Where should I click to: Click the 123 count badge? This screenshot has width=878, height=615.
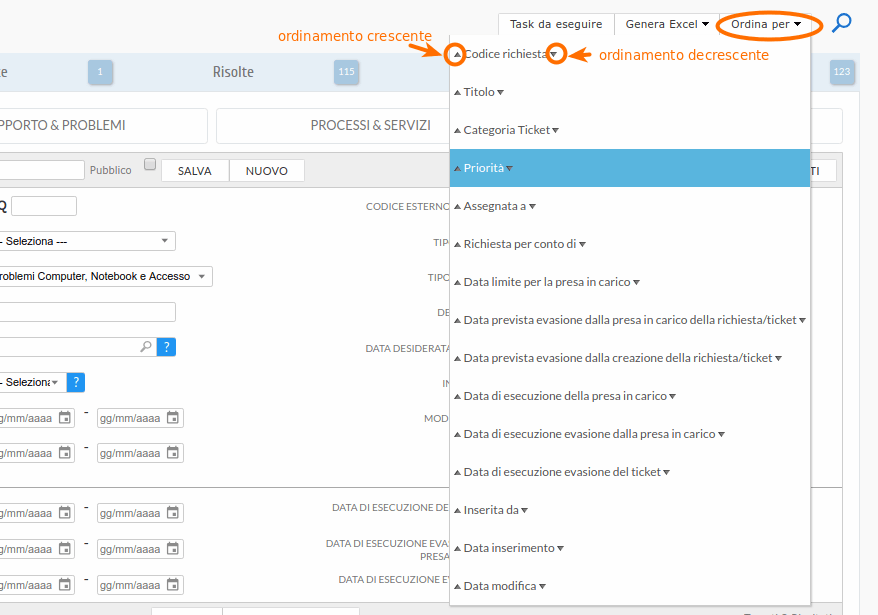842,72
